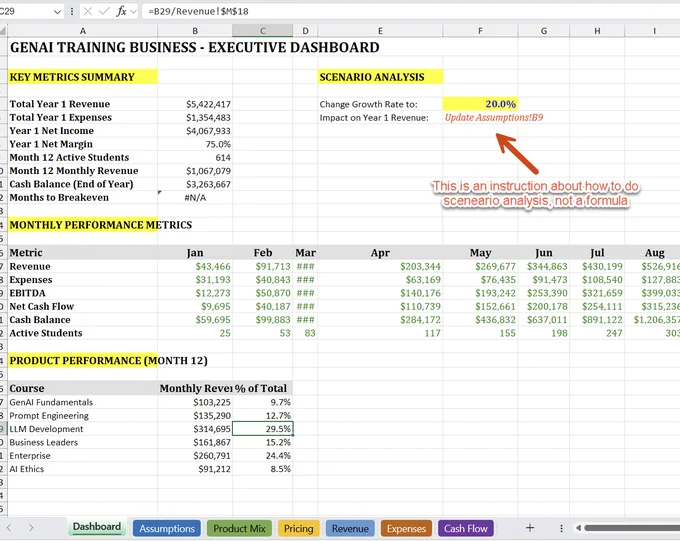Image resolution: width=680 pixels, height=541 pixels.
Task: Select May Net Cash Flow $152,661
Action: tap(480, 307)
